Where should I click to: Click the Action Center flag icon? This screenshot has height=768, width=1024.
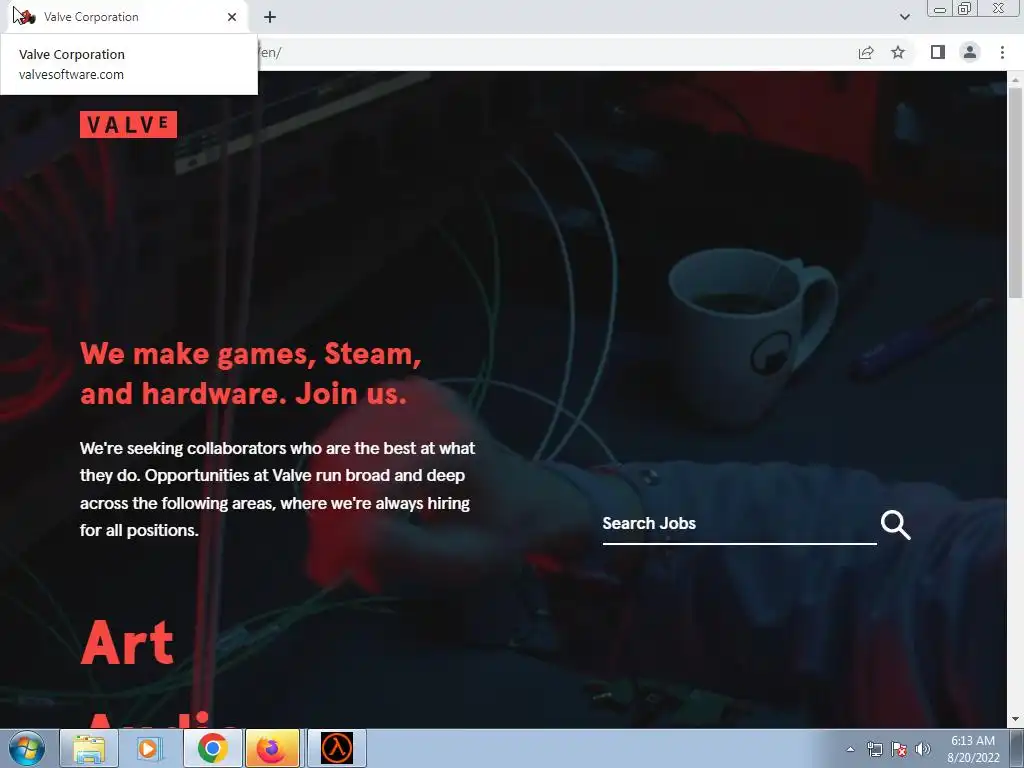coord(899,749)
